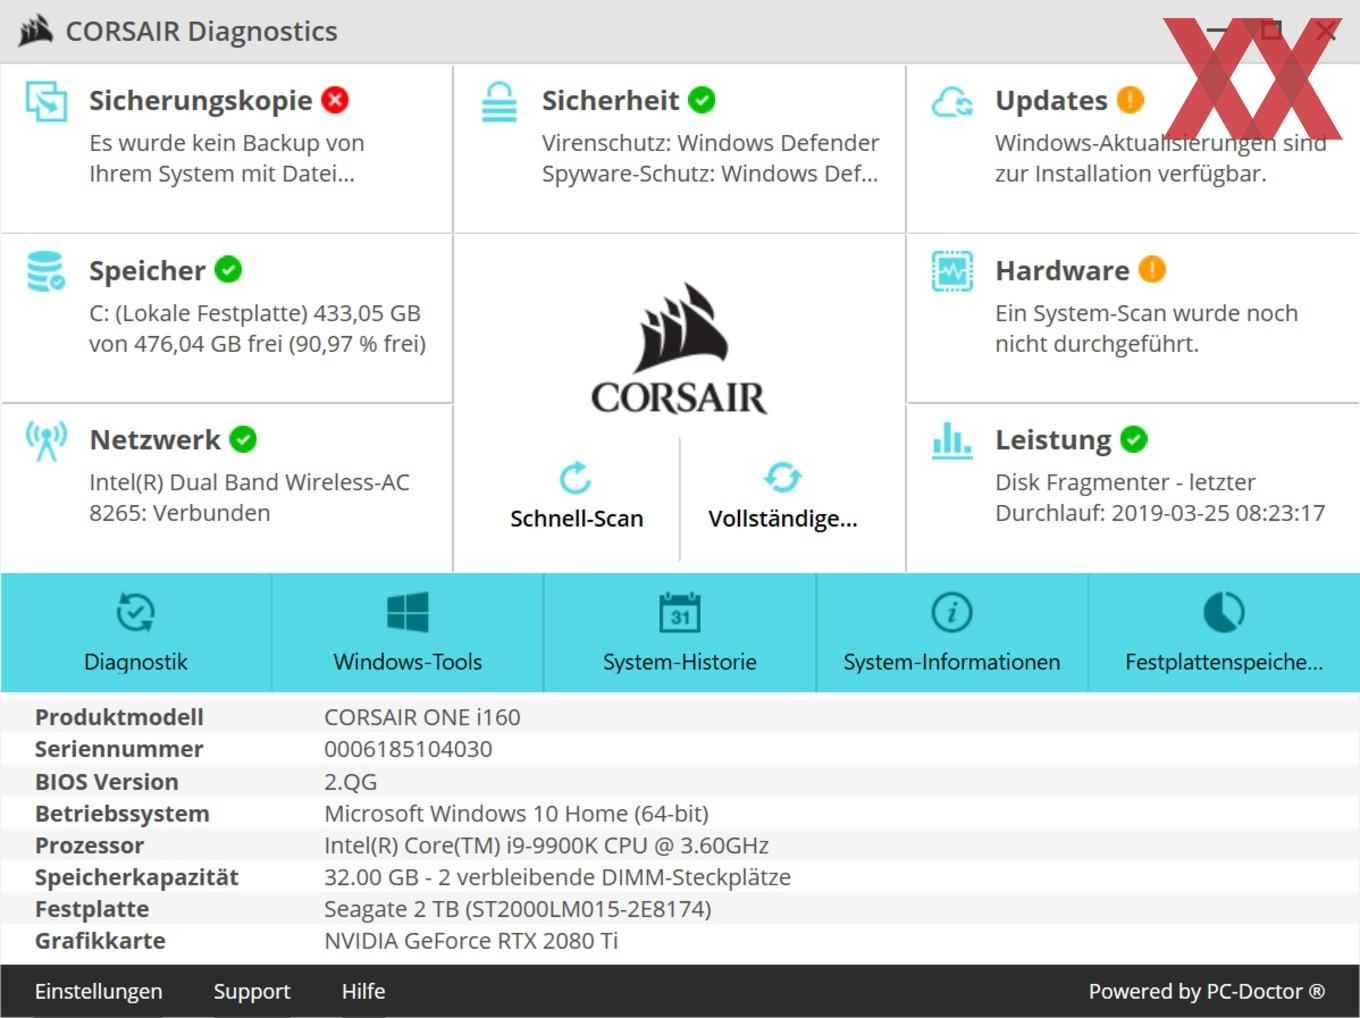Image resolution: width=1360 pixels, height=1018 pixels.
Task: Click the green check next to Speicher
Action: click(x=228, y=270)
